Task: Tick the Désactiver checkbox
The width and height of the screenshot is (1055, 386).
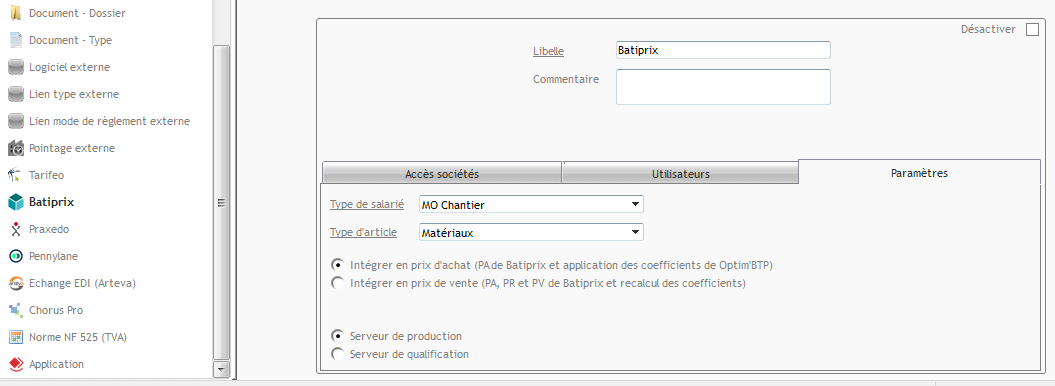Action: (x=1032, y=30)
